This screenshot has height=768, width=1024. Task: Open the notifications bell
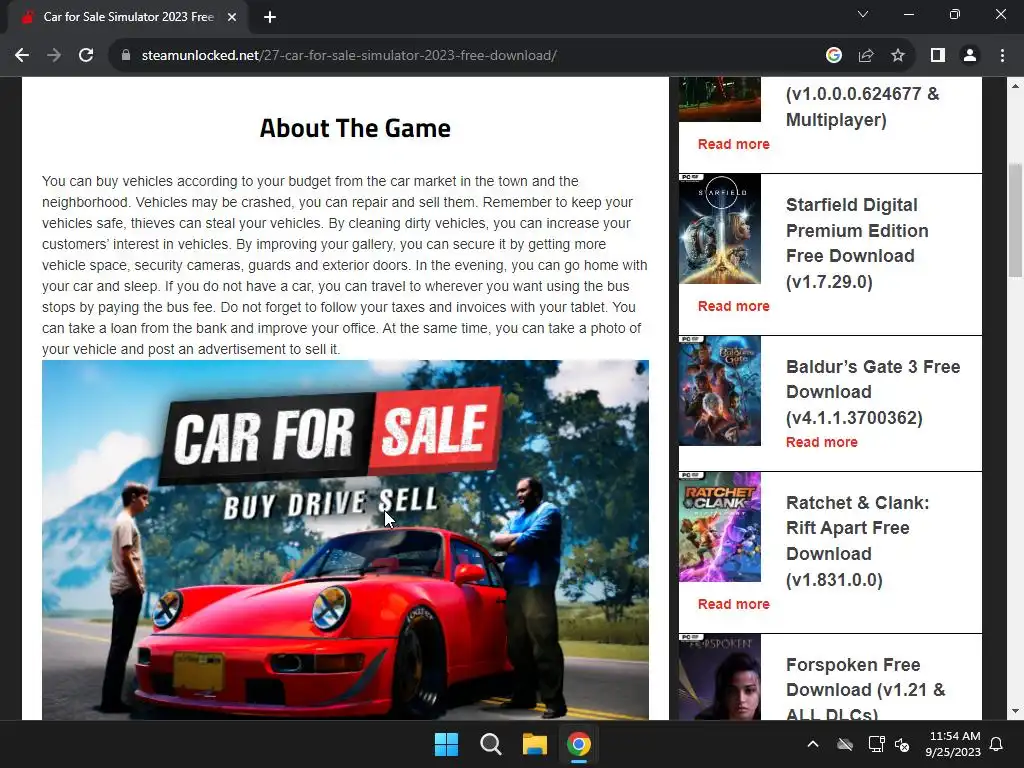click(997, 744)
